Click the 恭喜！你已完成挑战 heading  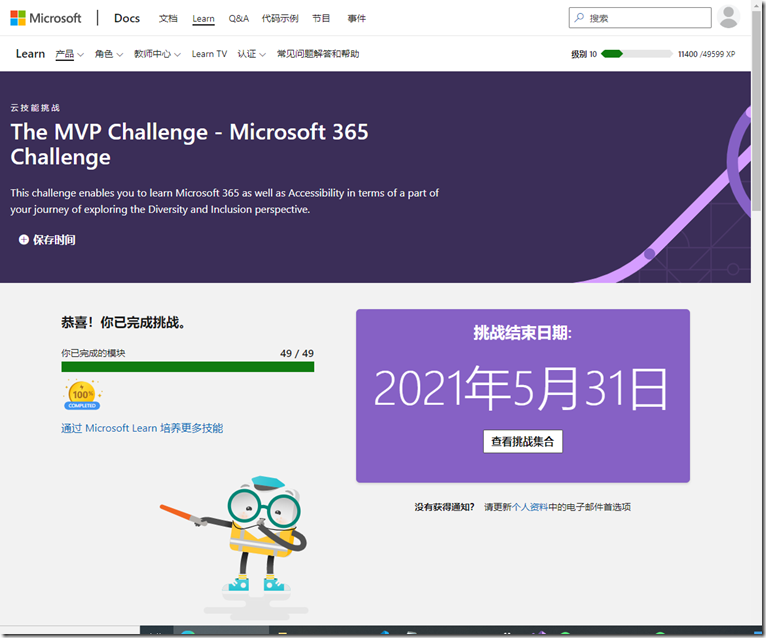point(123,322)
